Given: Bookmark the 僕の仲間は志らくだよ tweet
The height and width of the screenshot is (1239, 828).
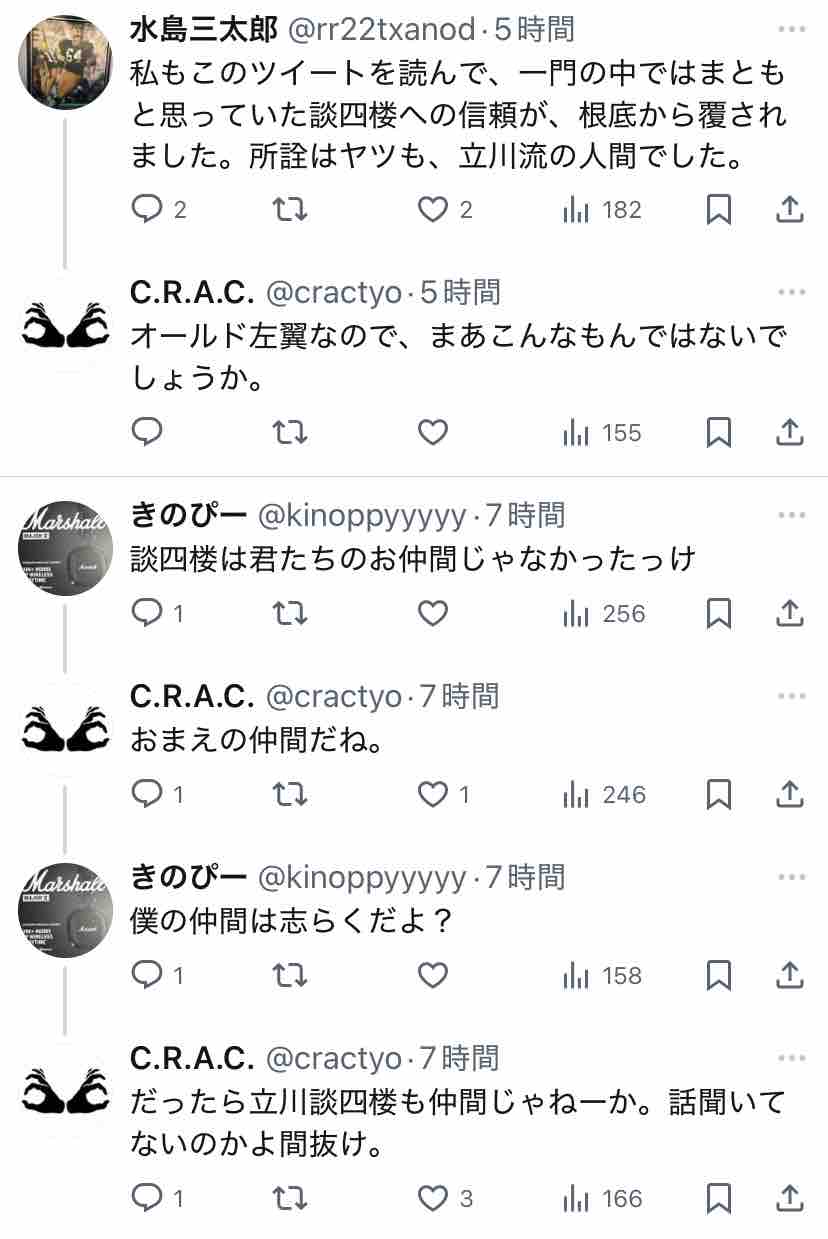Looking at the screenshot, I should pyautogui.click(x=718, y=975).
